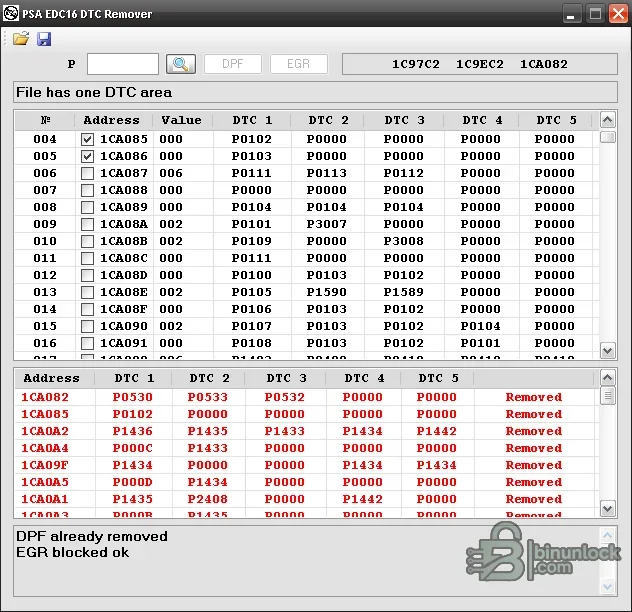Click the "DPF already removed" log line
Viewport: 632px width, 612px height.
pyautogui.click(x=91, y=537)
